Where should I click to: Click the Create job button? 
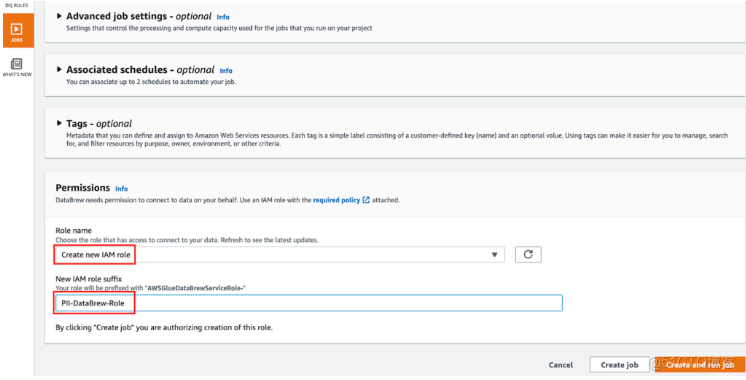click(x=619, y=365)
